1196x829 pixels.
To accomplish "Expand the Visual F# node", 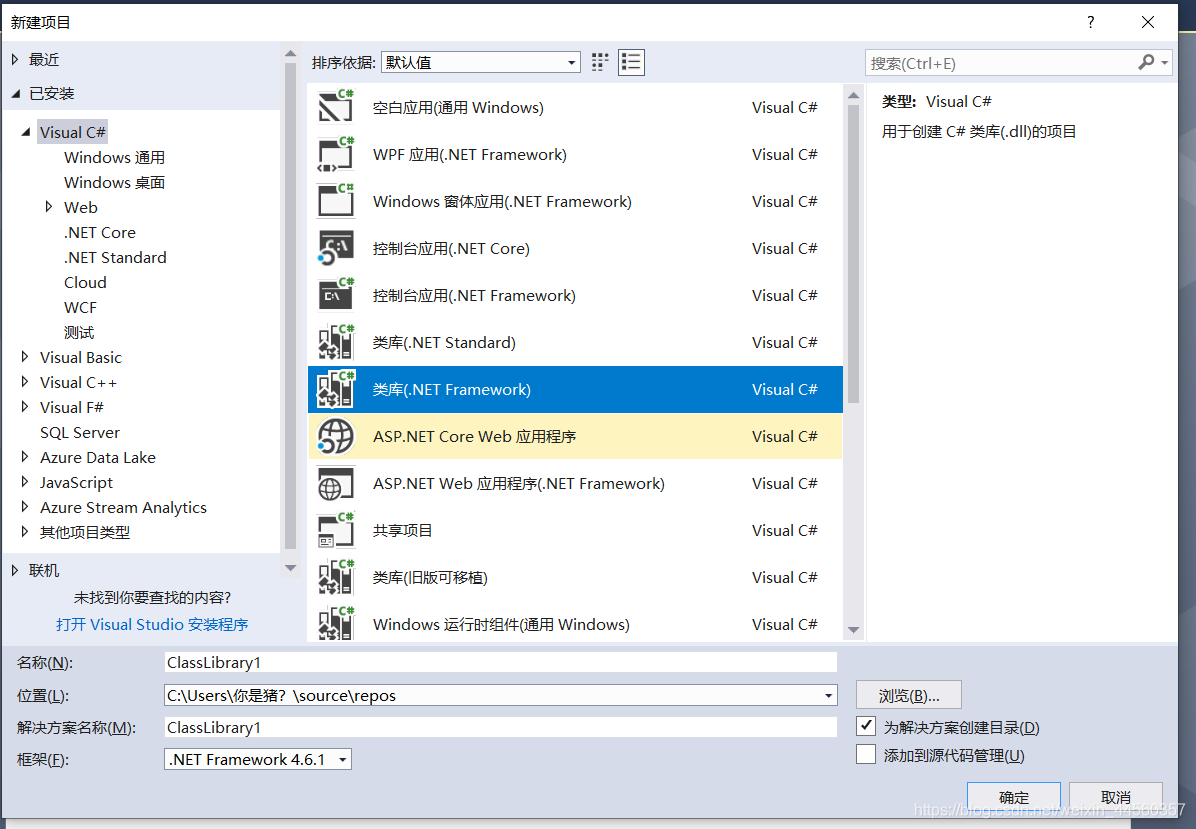I will click(x=24, y=407).
